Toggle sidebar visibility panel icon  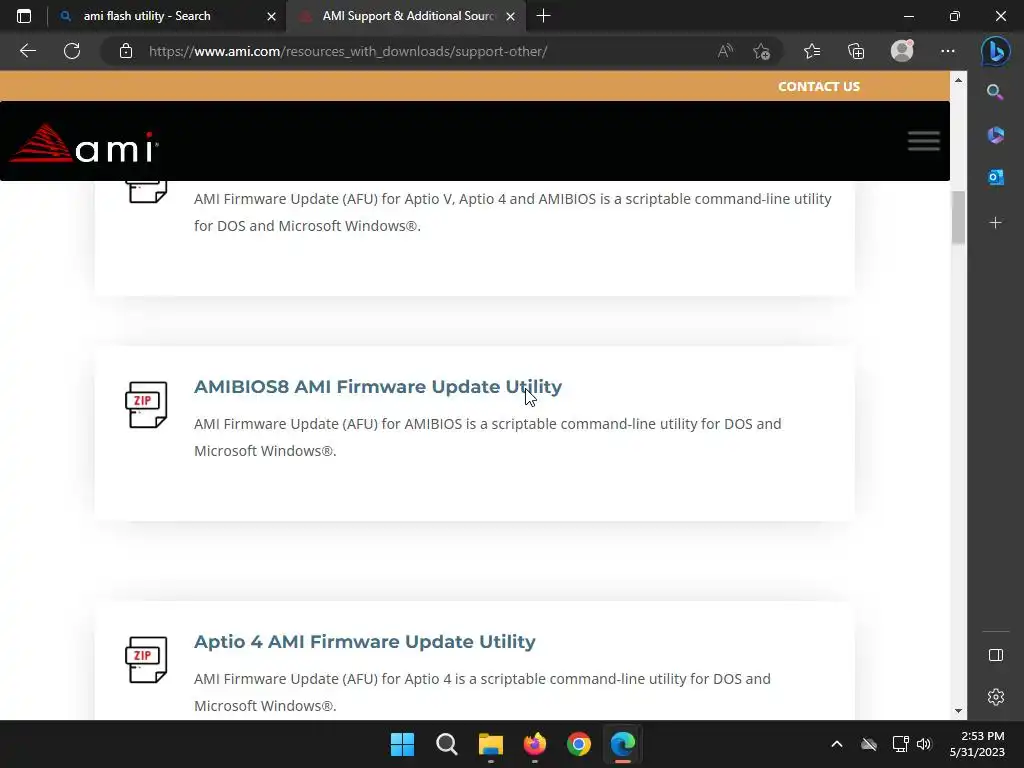(x=995, y=655)
